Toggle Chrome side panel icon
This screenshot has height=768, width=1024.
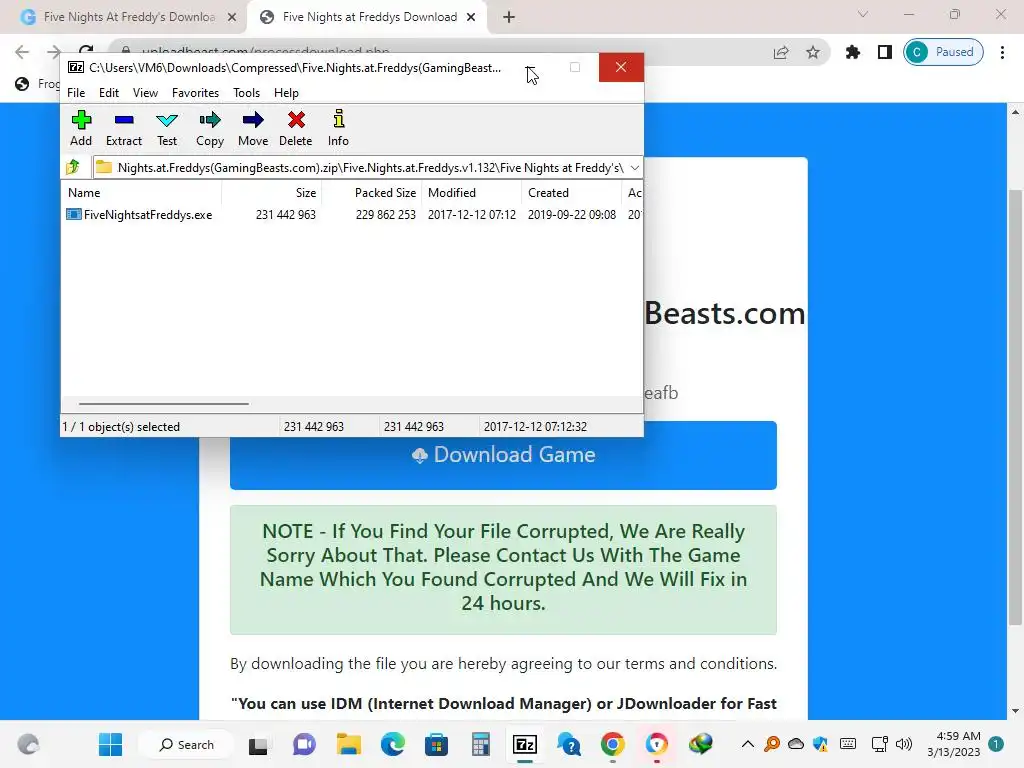pos(885,52)
